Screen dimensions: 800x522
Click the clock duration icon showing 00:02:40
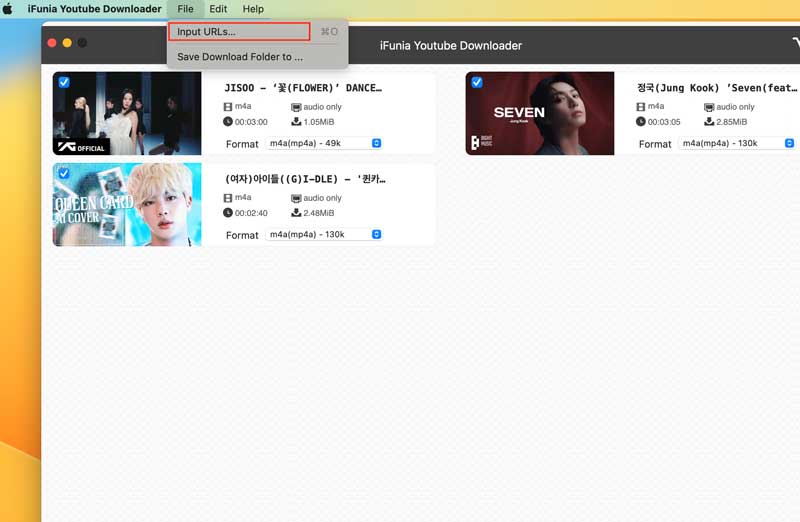pyautogui.click(x=228, y=213)
